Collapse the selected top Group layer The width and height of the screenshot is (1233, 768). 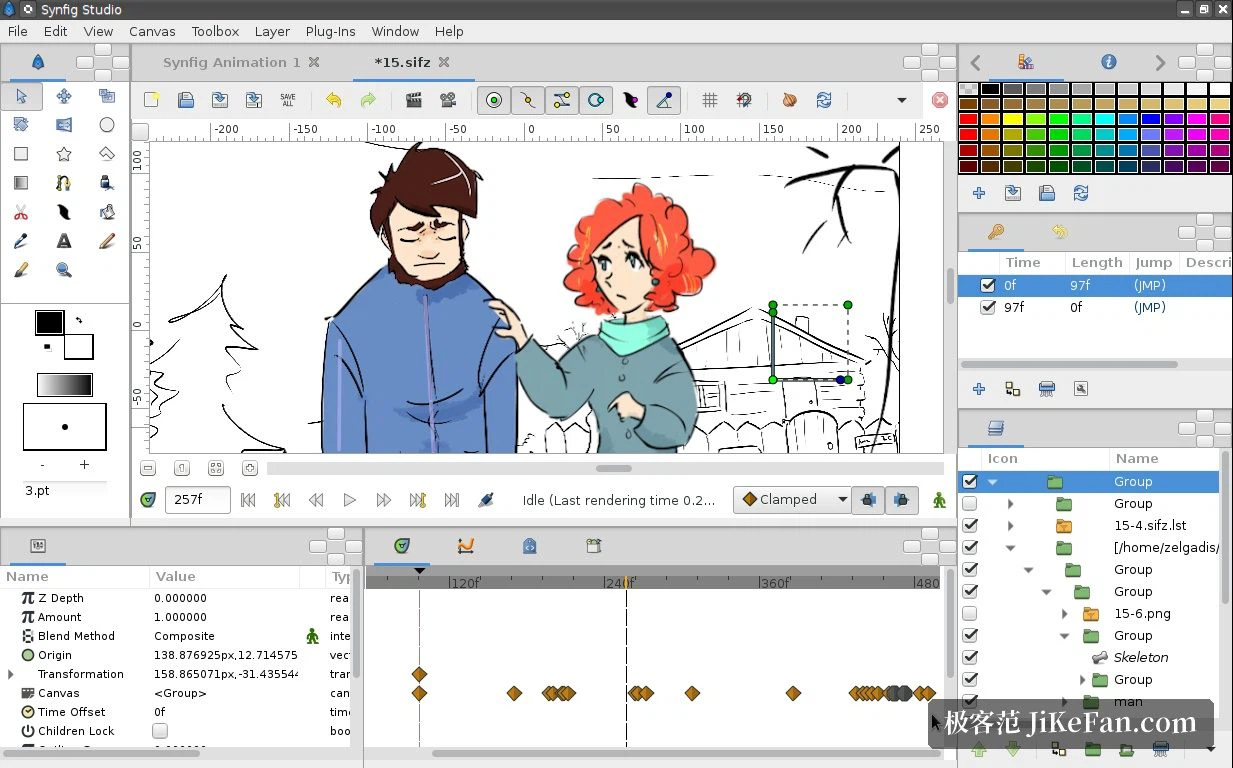click(x=992, y=481)
